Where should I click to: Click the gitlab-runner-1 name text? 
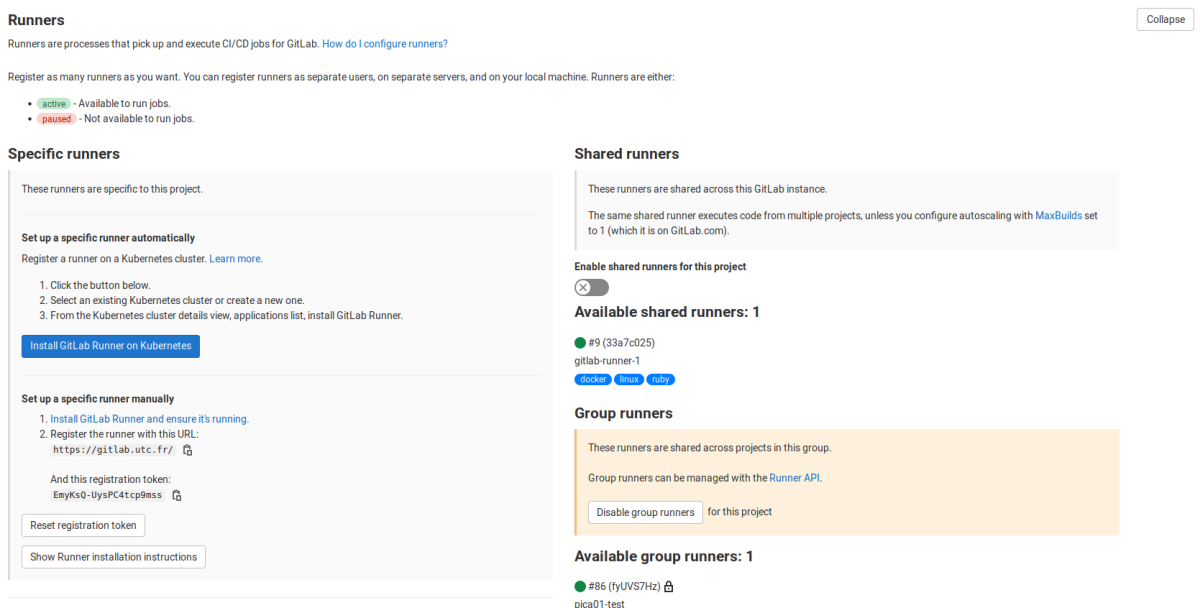point(607,361)
